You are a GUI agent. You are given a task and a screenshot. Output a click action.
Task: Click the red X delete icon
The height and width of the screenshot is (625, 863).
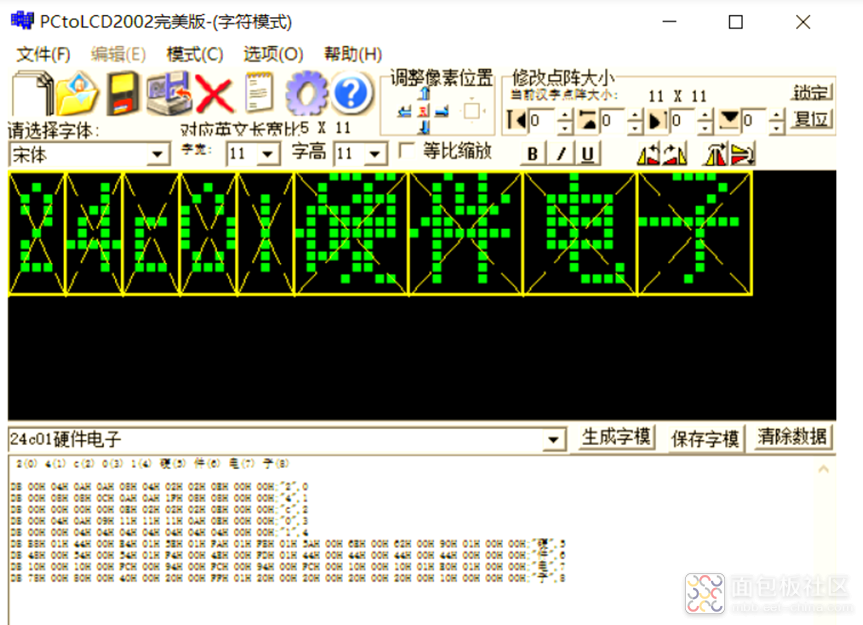click(214, 94)
